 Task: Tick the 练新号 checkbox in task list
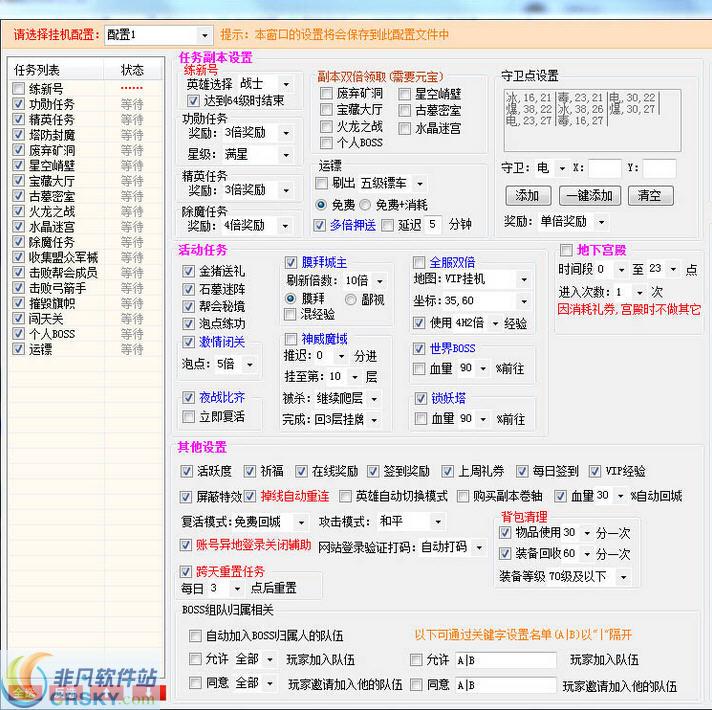coord(19,89)
